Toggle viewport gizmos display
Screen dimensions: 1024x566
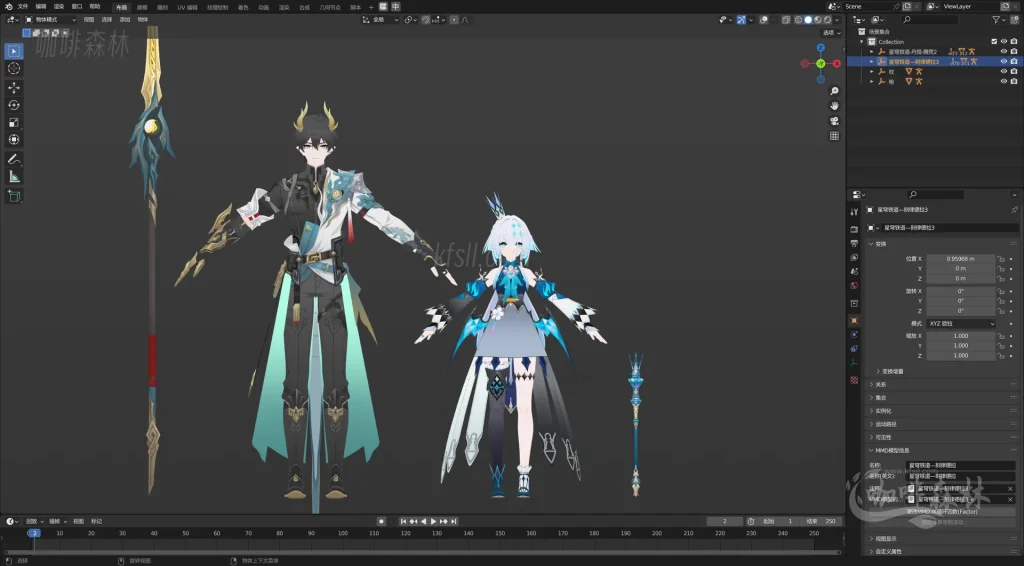(741, 20)
